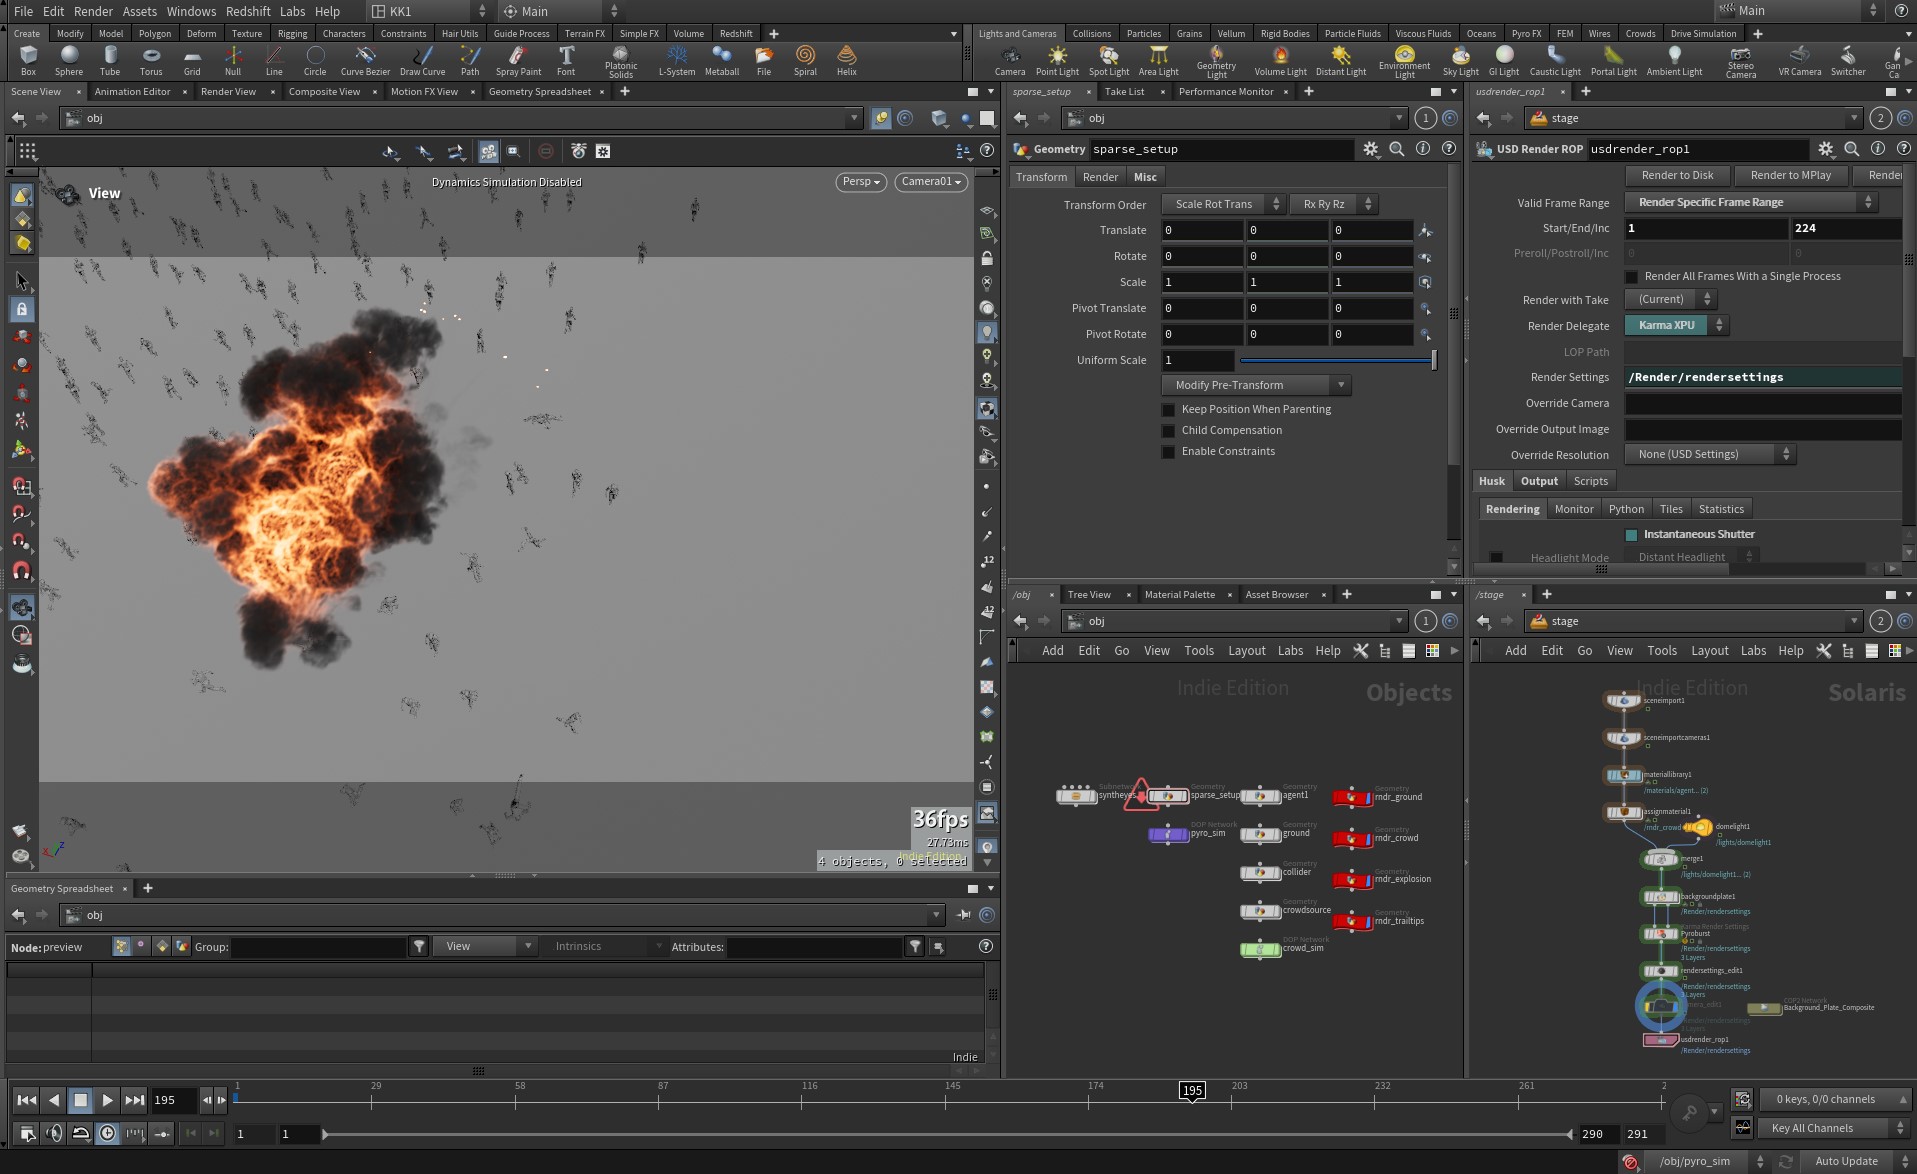This screenshot has width=1917, height=1174.
Task: Add an Environment Light
Action: pos(1404,61)
